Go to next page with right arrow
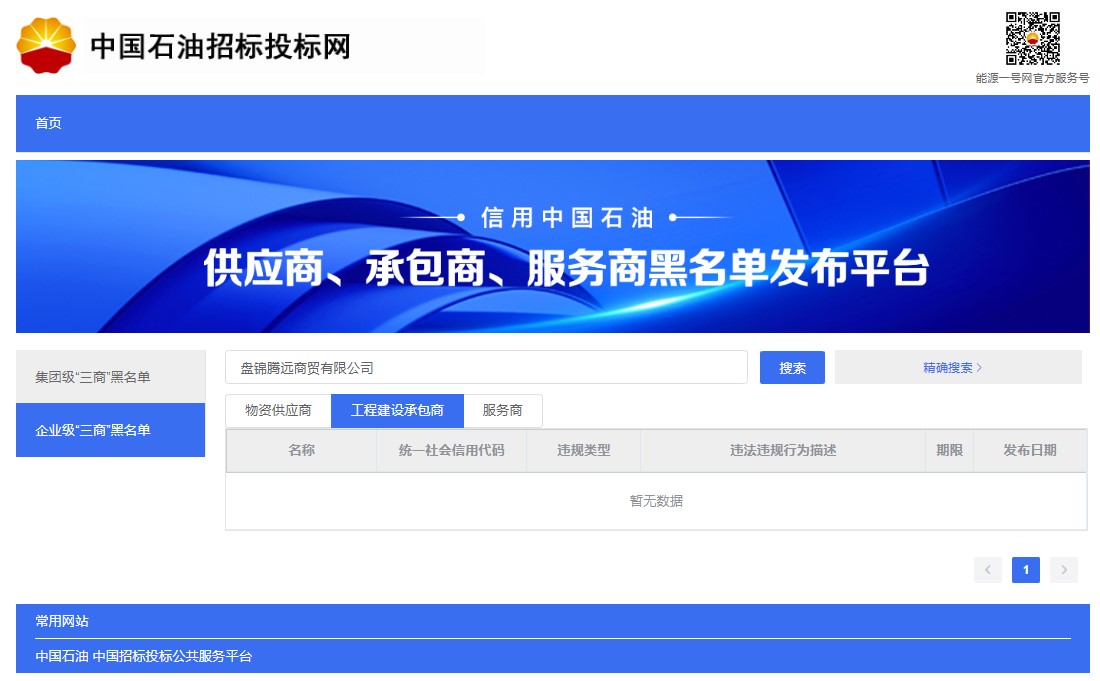This screenshot has height=681, width=1100. point(1064,569)
